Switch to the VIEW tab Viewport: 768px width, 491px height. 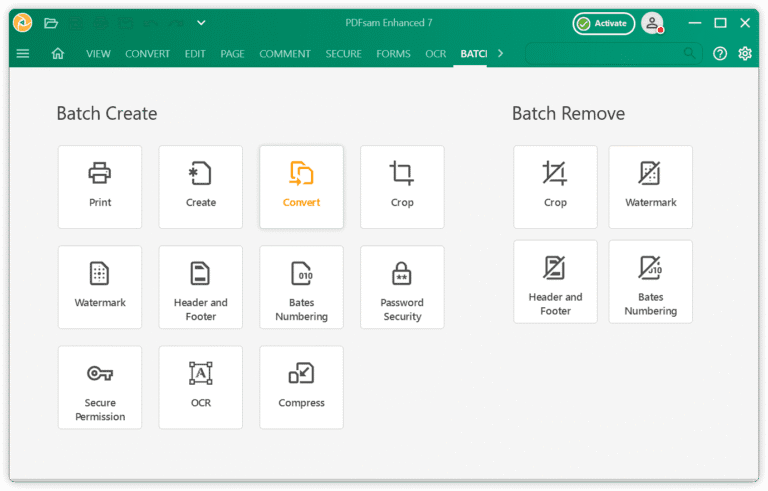pos(98,54)
